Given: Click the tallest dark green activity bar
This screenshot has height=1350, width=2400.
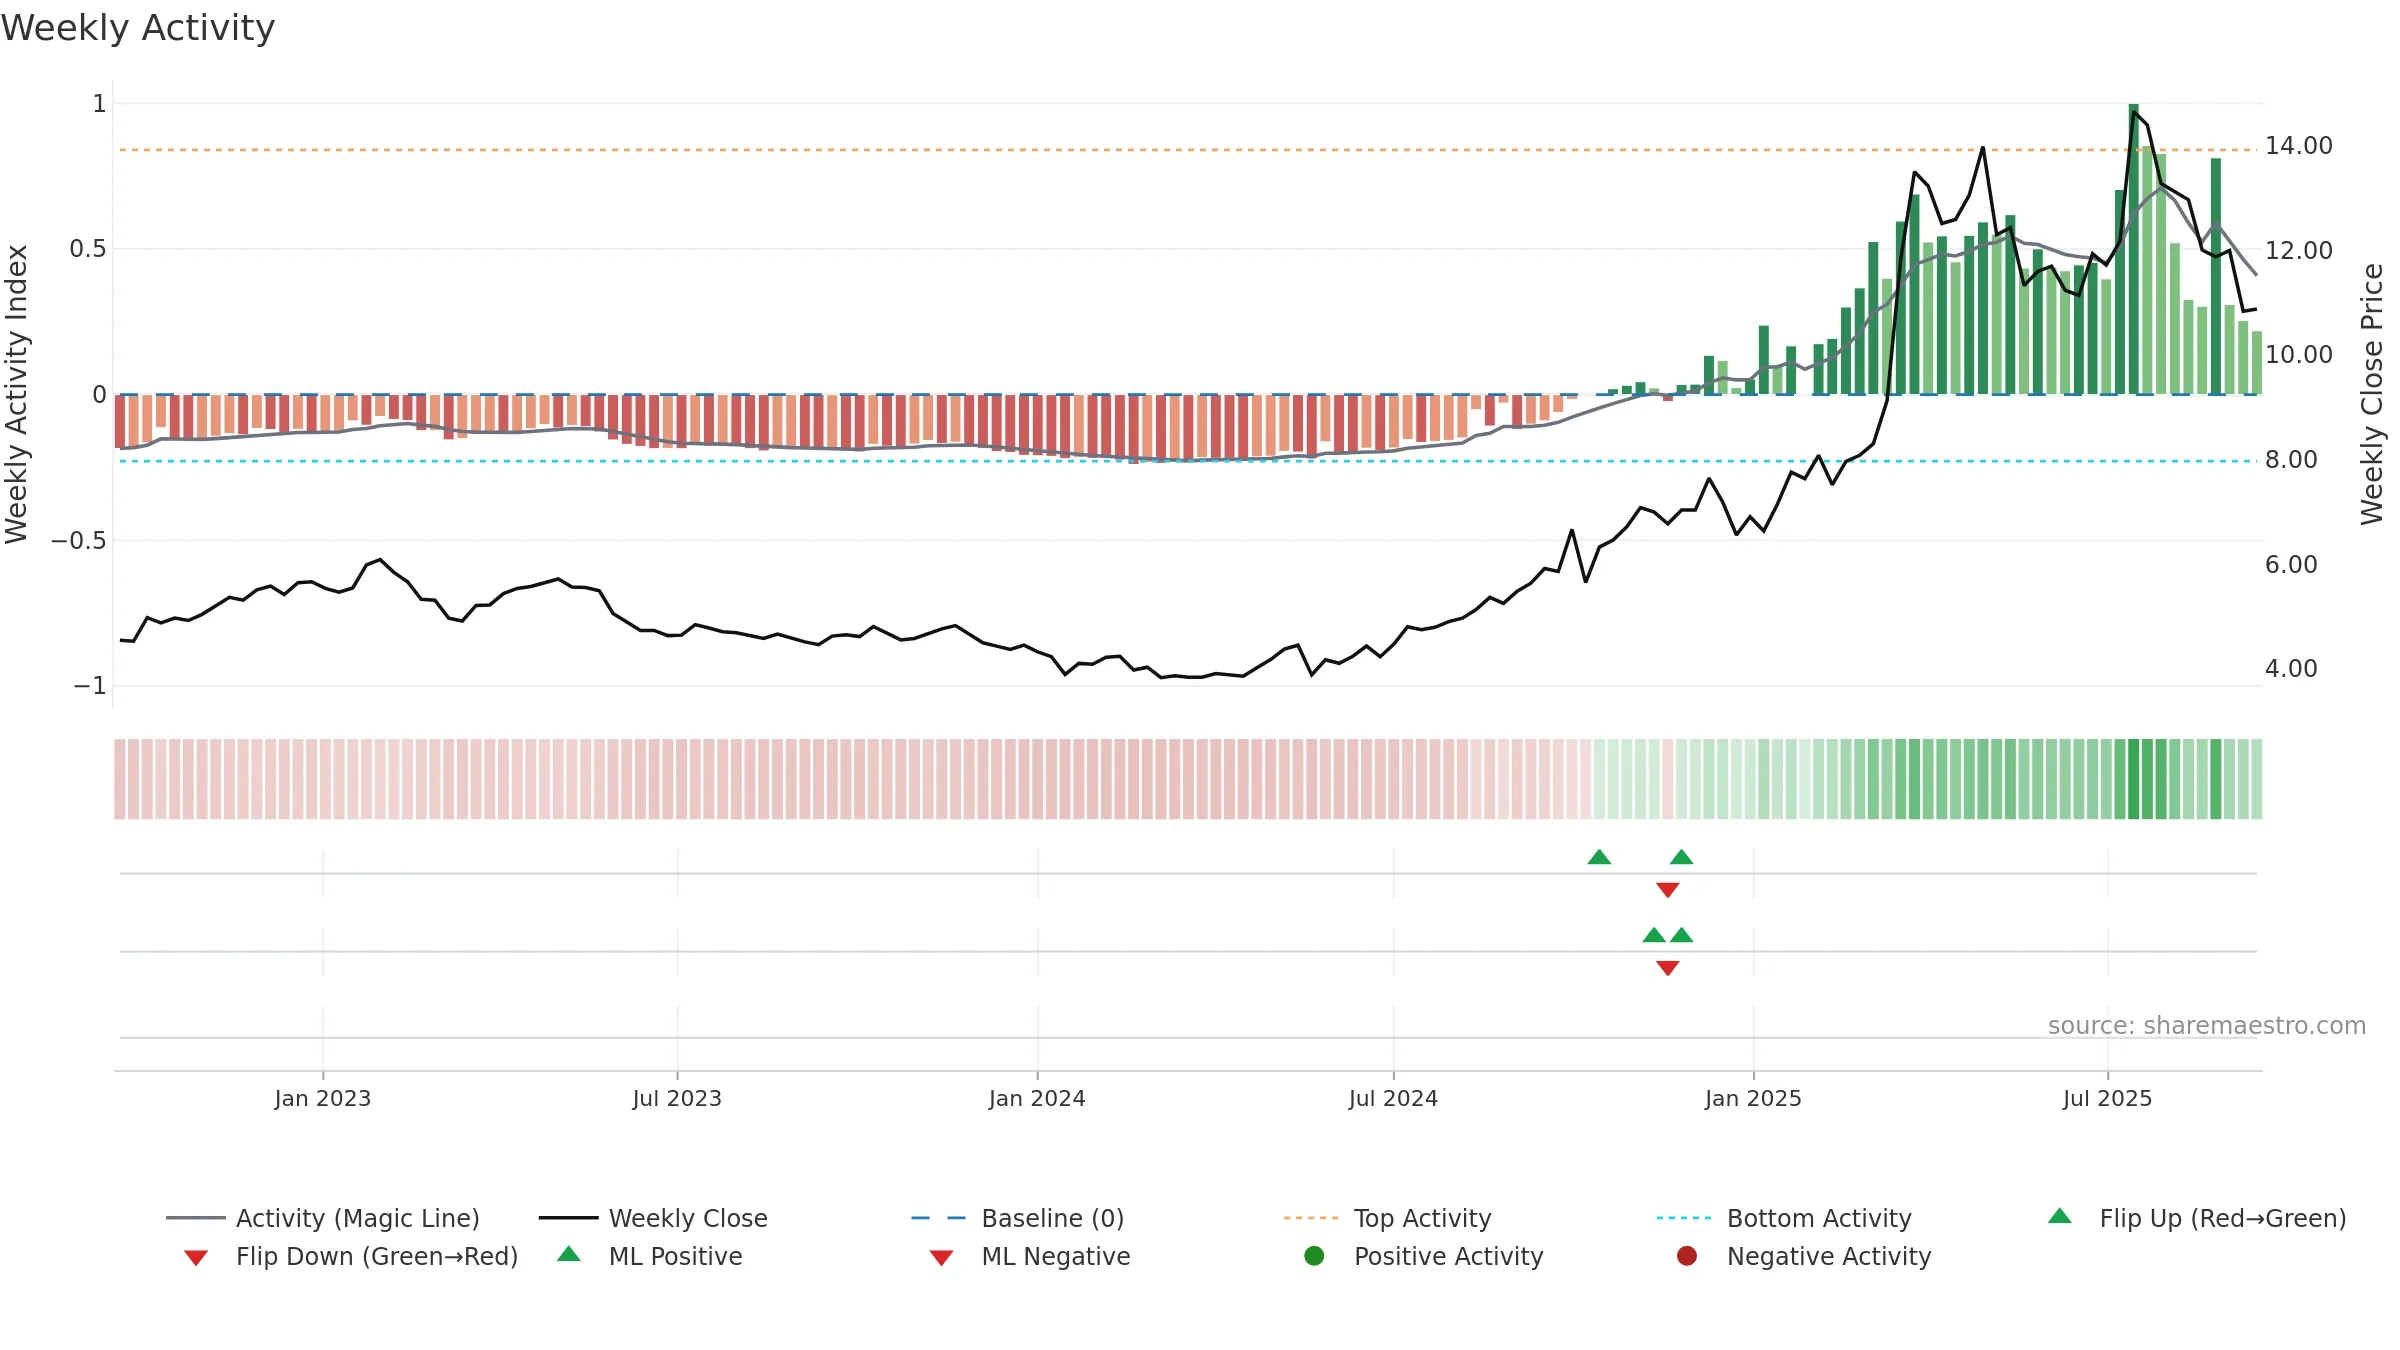Looking at the screenshot, I should (2133, 249).
